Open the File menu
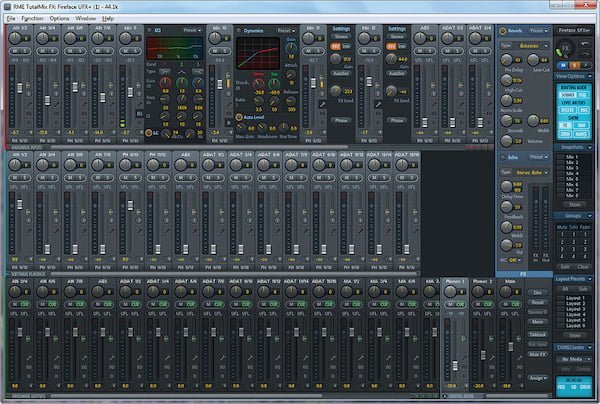This screenshot has height=404, width=600. [x=11, y=18]
